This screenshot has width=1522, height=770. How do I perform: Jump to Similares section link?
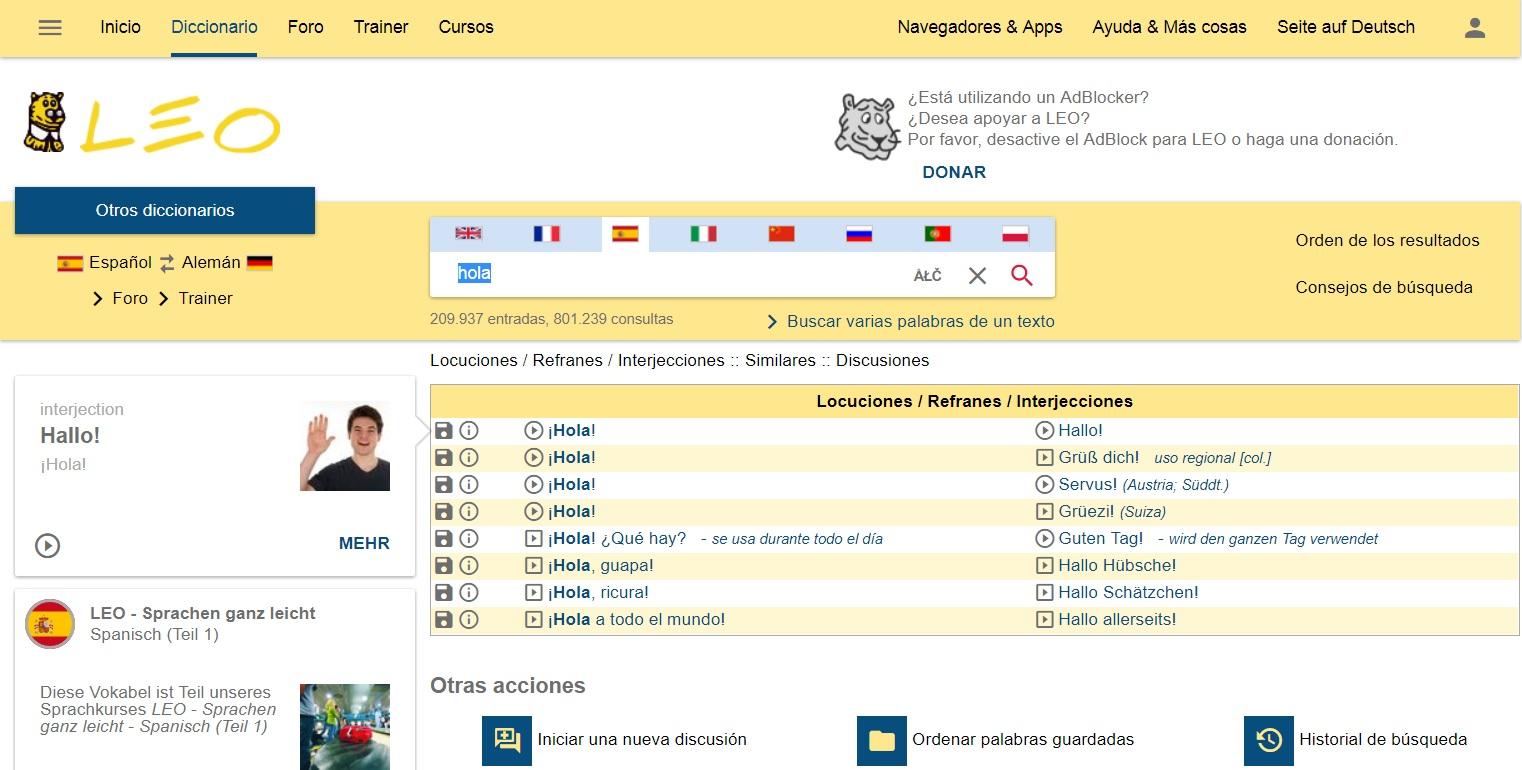coord(780,360)
